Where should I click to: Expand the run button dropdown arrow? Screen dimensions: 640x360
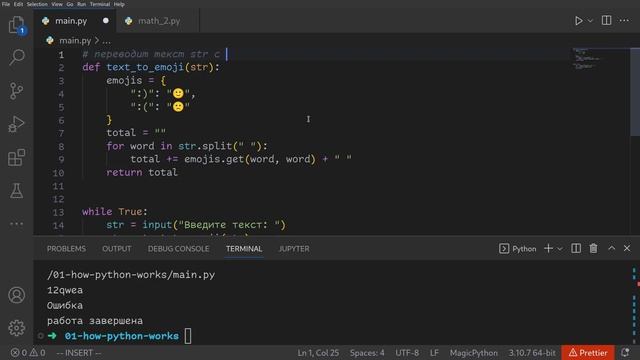pyautogui.click(x=590, y=21)
